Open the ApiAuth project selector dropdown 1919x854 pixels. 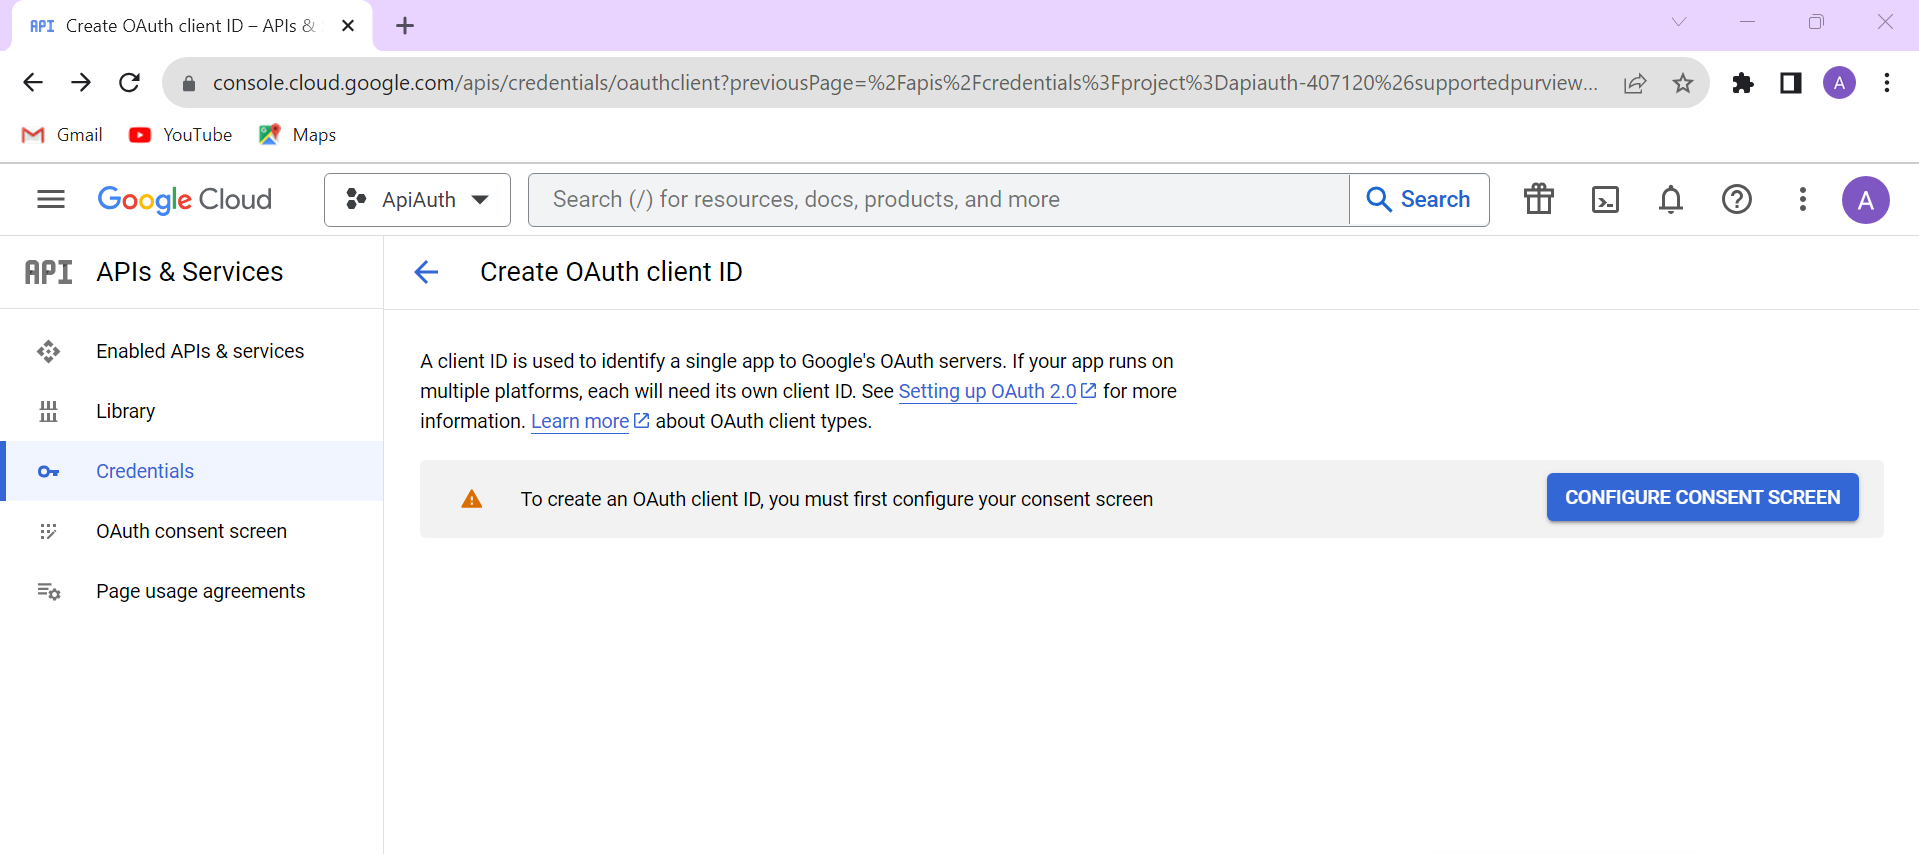(x=417, y=200)
